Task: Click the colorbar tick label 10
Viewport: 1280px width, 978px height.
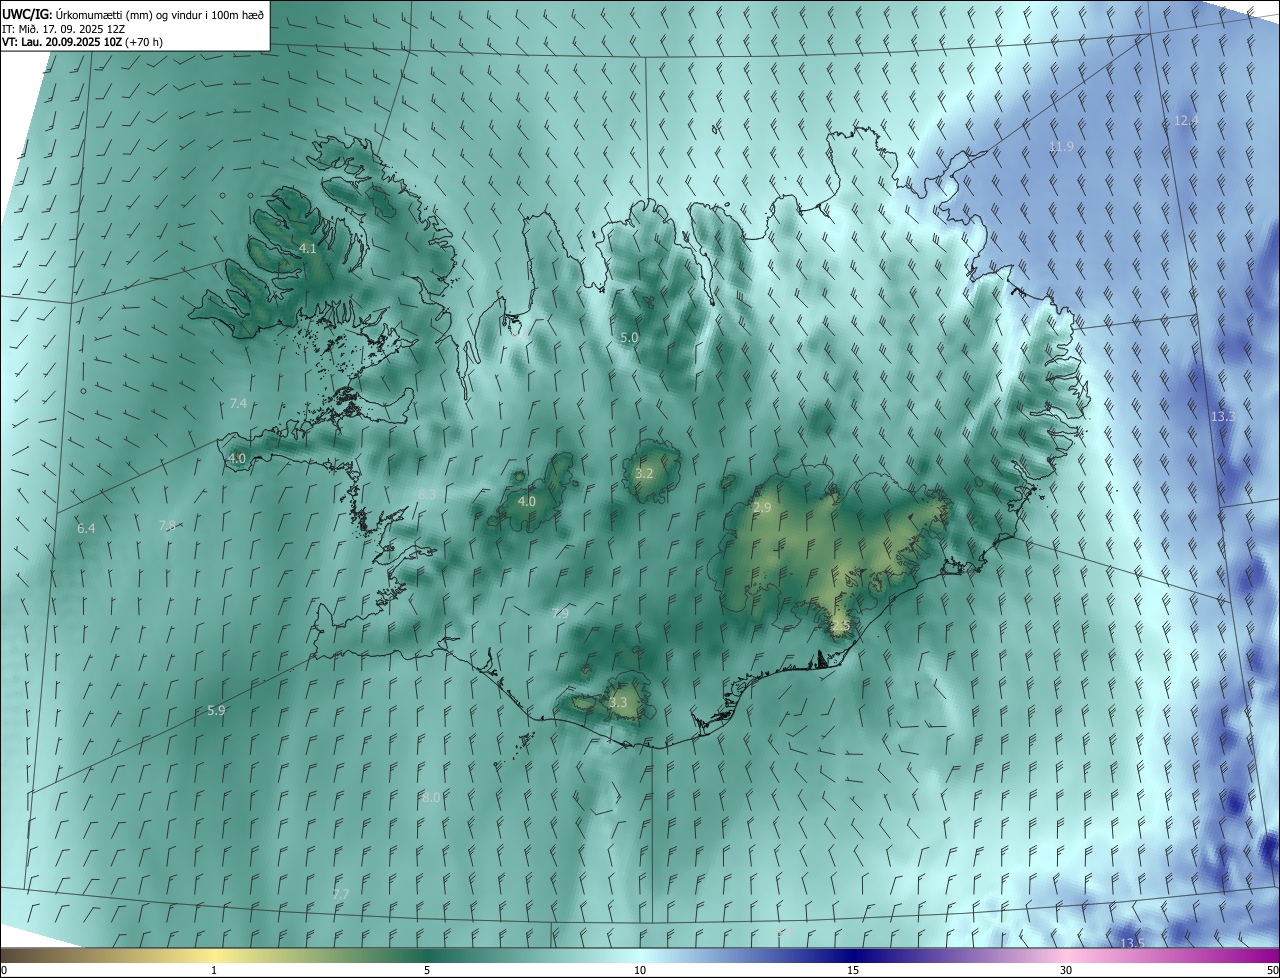Action: click(640, 970)
